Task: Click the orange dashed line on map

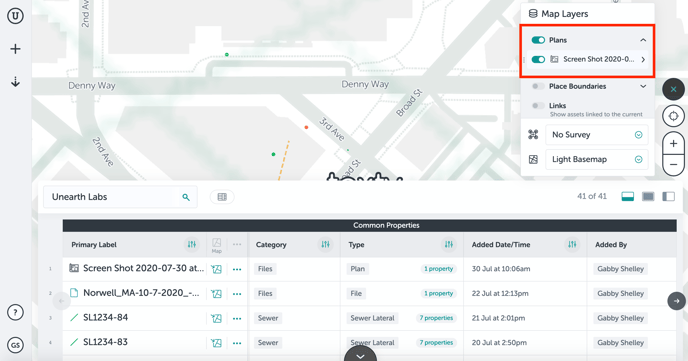Action: [283, 161]
